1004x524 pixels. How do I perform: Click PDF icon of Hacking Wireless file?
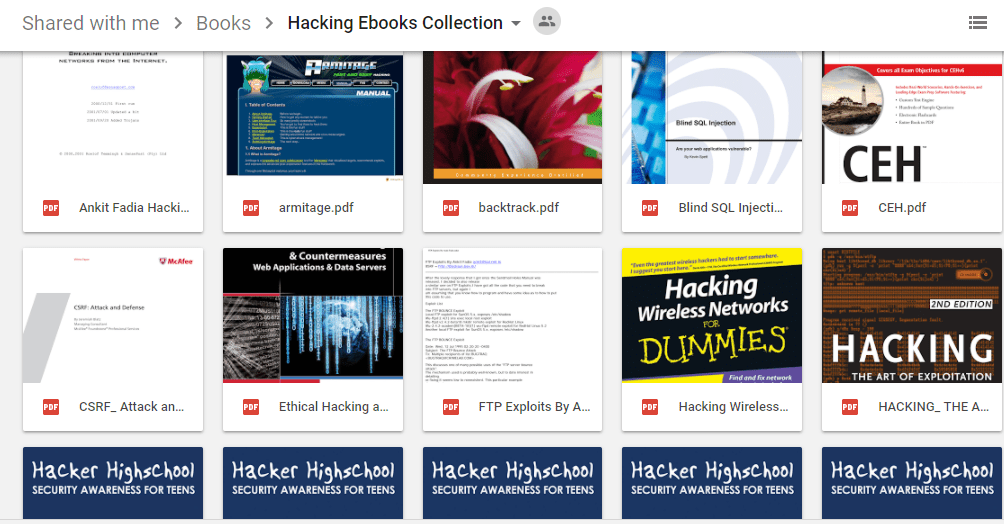650,407
